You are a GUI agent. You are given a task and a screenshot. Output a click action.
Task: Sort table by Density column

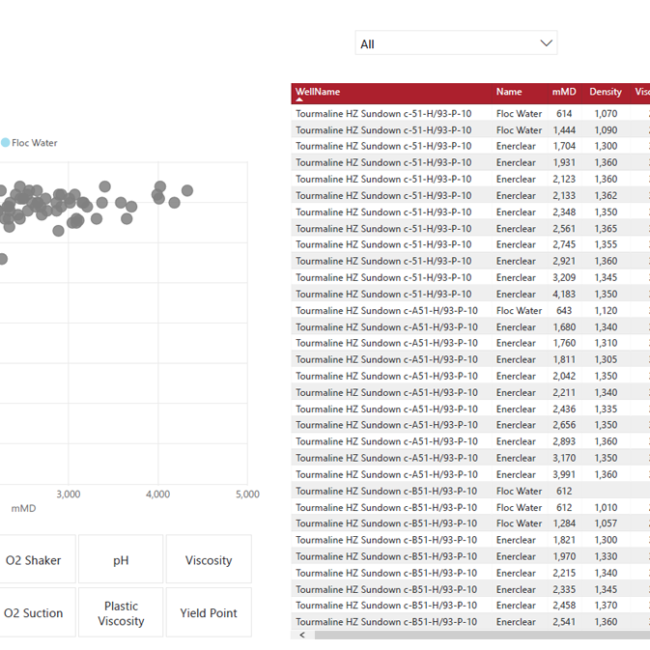point(605,92)
